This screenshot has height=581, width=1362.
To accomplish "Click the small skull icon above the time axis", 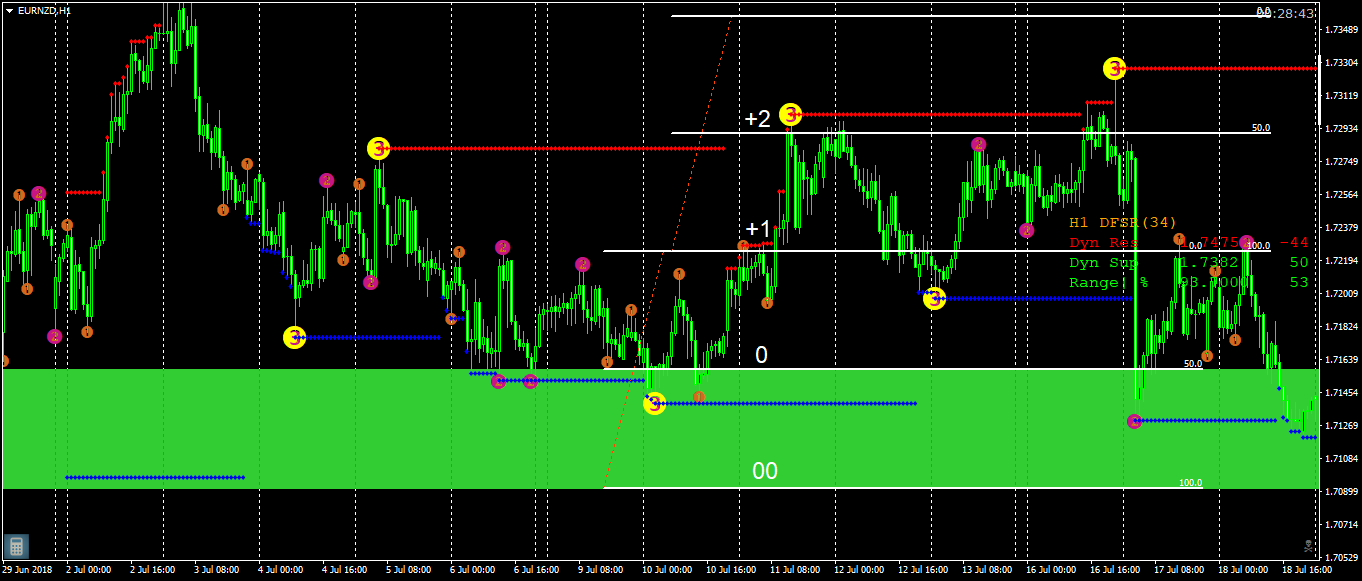I will (x=1307, y=545).
